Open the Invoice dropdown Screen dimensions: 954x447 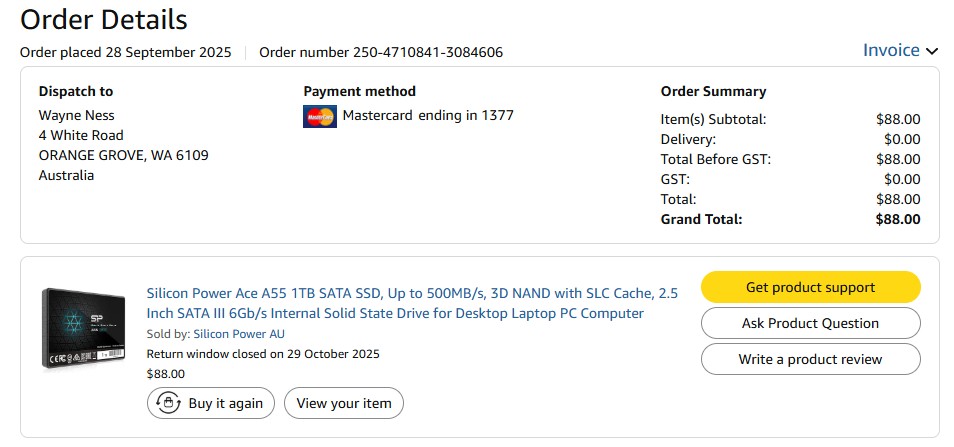click(891, 50)
